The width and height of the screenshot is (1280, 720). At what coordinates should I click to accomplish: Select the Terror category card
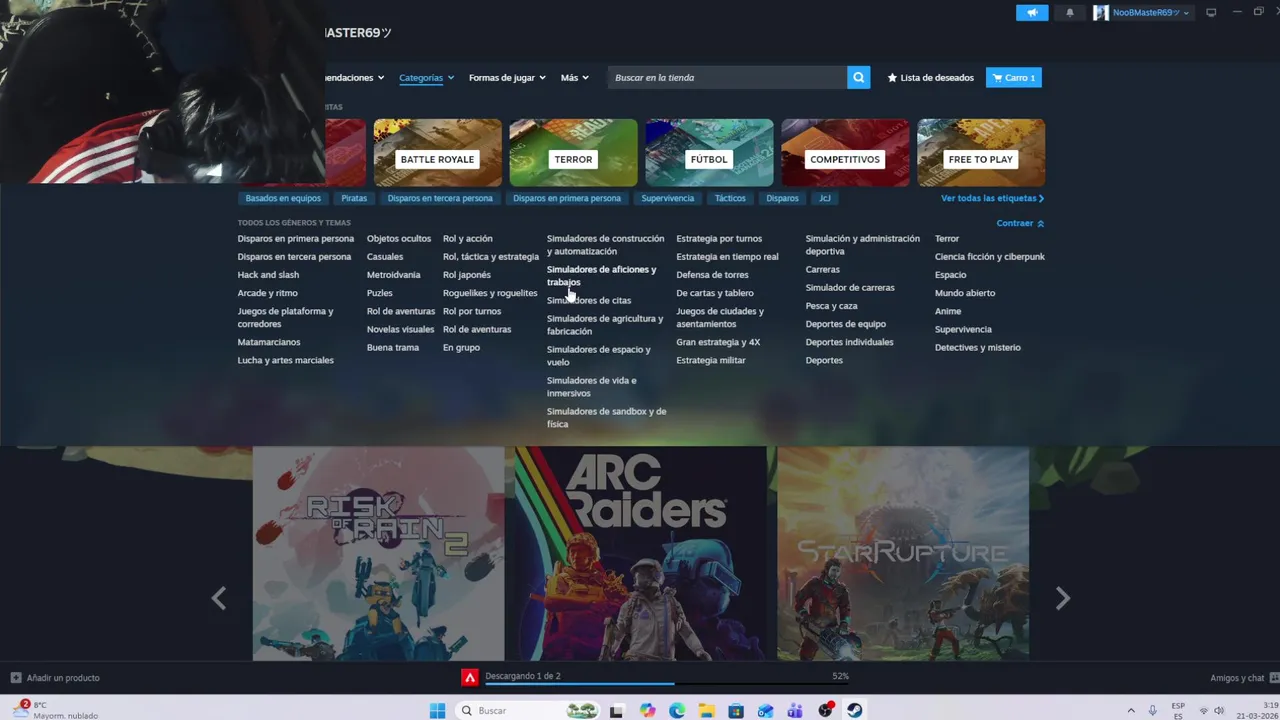573,153
